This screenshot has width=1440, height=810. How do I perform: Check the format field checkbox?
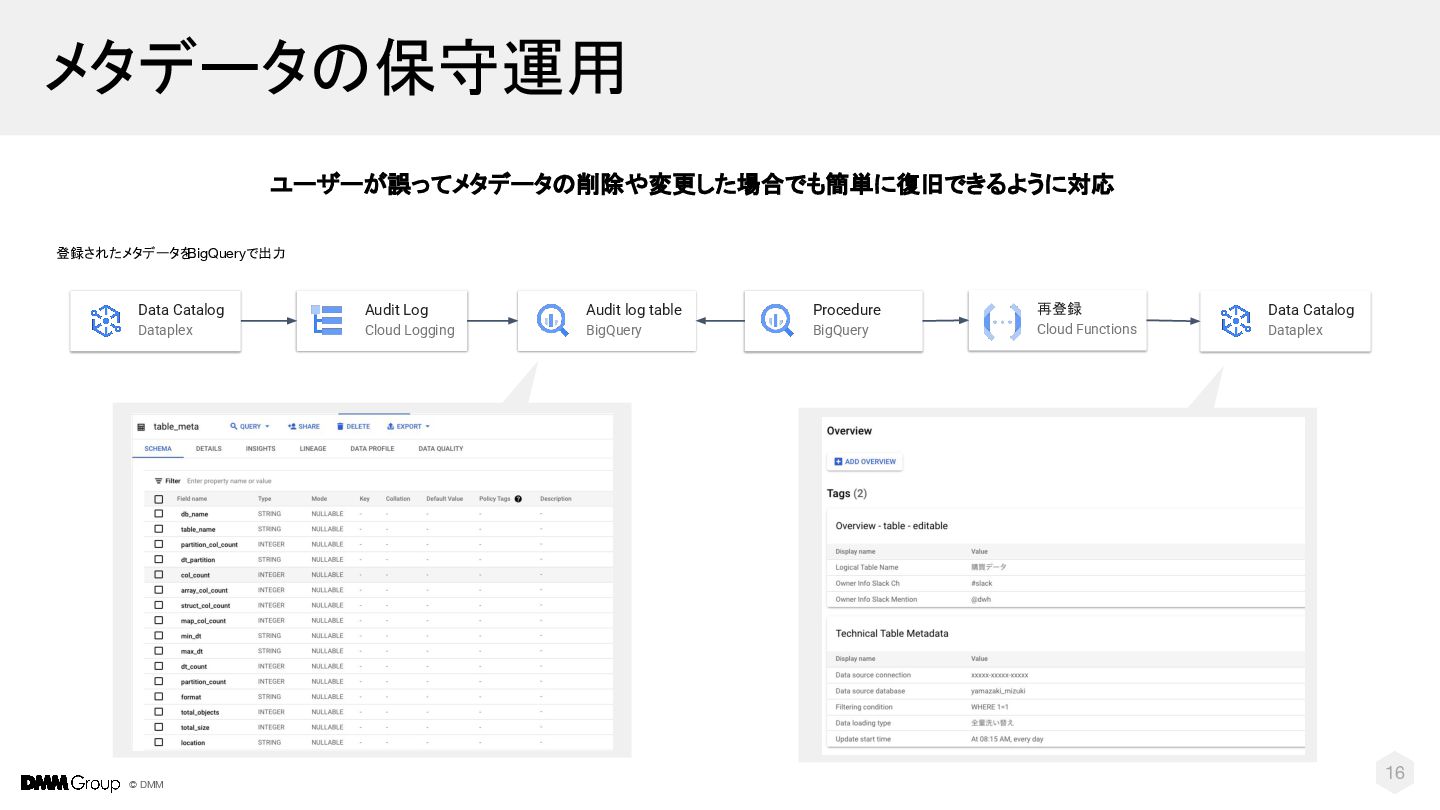(158, 697)
